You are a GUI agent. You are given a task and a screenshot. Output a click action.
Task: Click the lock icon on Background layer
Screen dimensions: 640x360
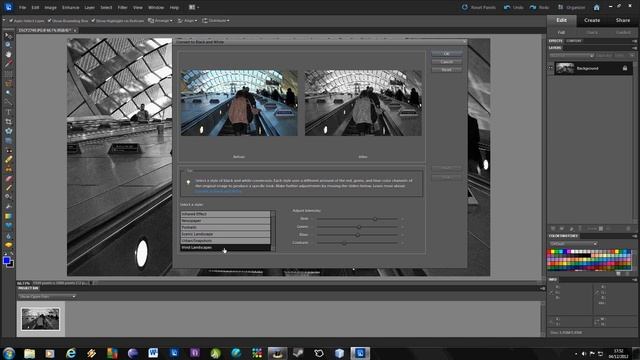625,68
